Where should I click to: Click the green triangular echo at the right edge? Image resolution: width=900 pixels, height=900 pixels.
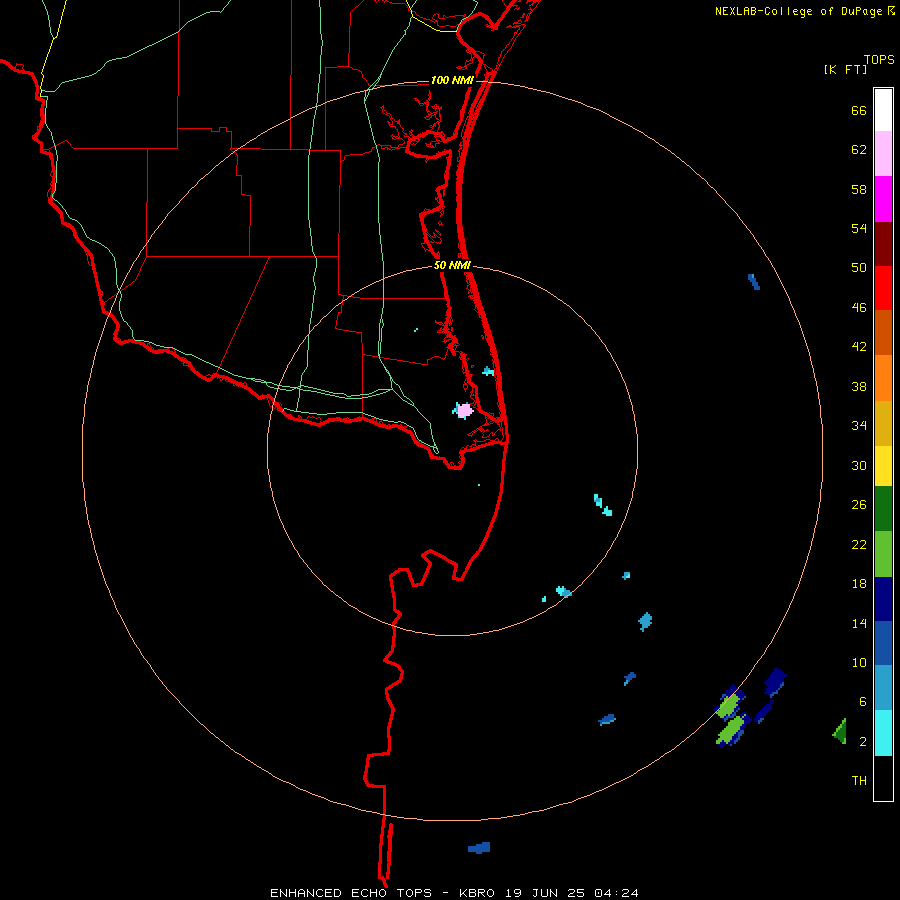point(840,731)
